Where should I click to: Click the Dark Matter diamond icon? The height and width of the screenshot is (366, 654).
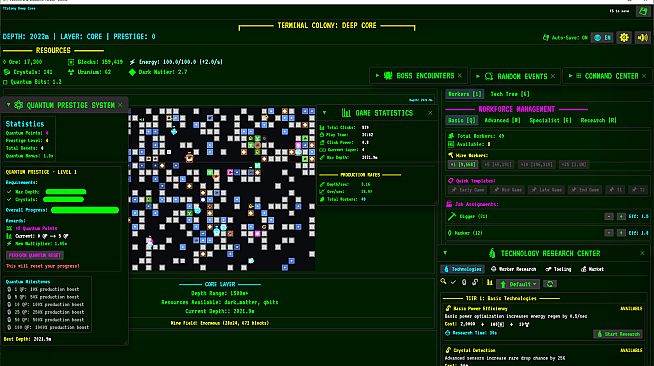tap(132, 72)
